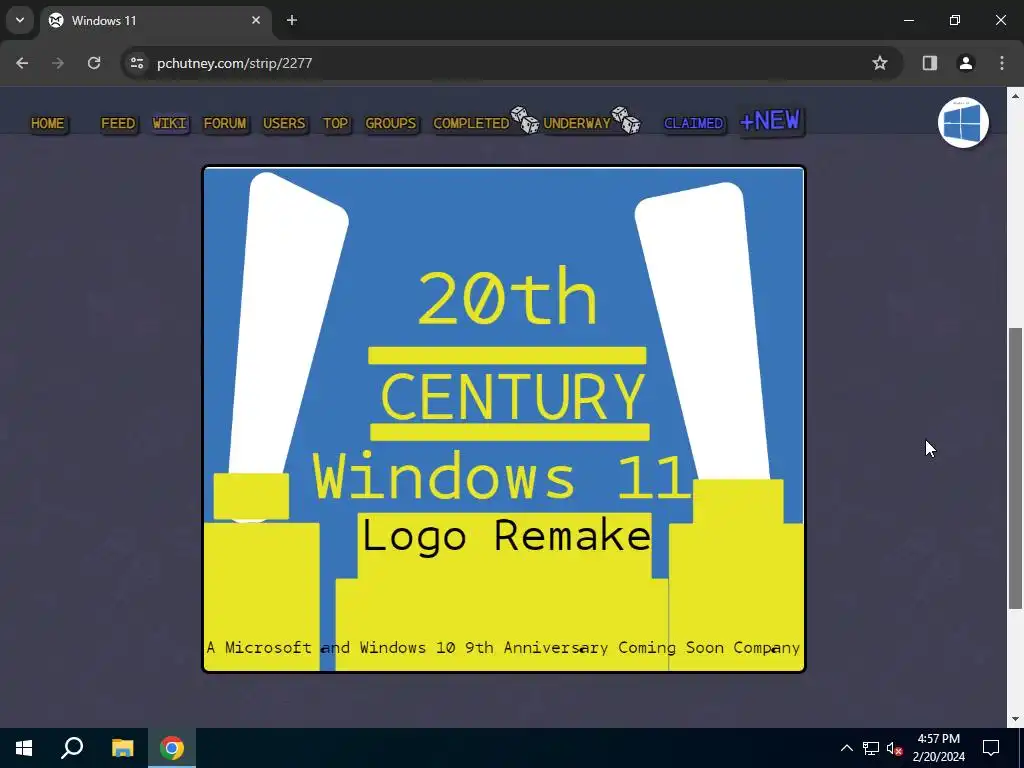Image resolution: width=1024 pixels, height=768 pixels.
Task: Open the HOME page link
Action: pyautogui.click(x=48, y=123)
